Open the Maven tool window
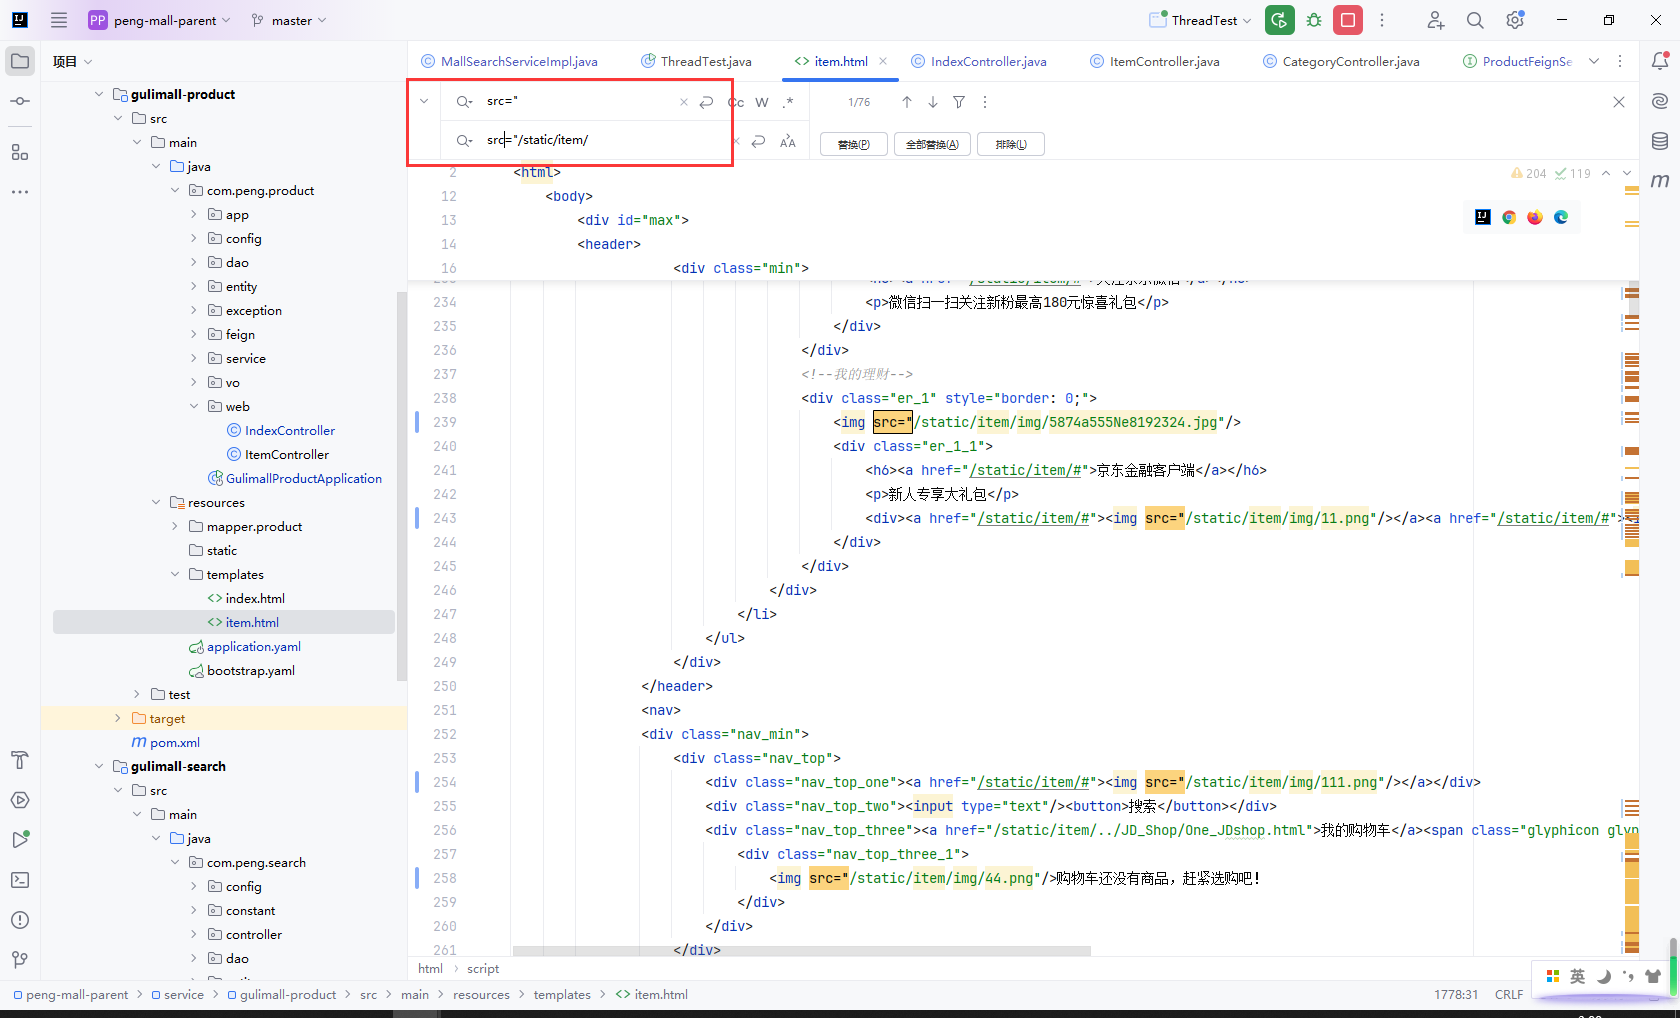This screenshot has width=1680, height=1018. (1660, 181)
